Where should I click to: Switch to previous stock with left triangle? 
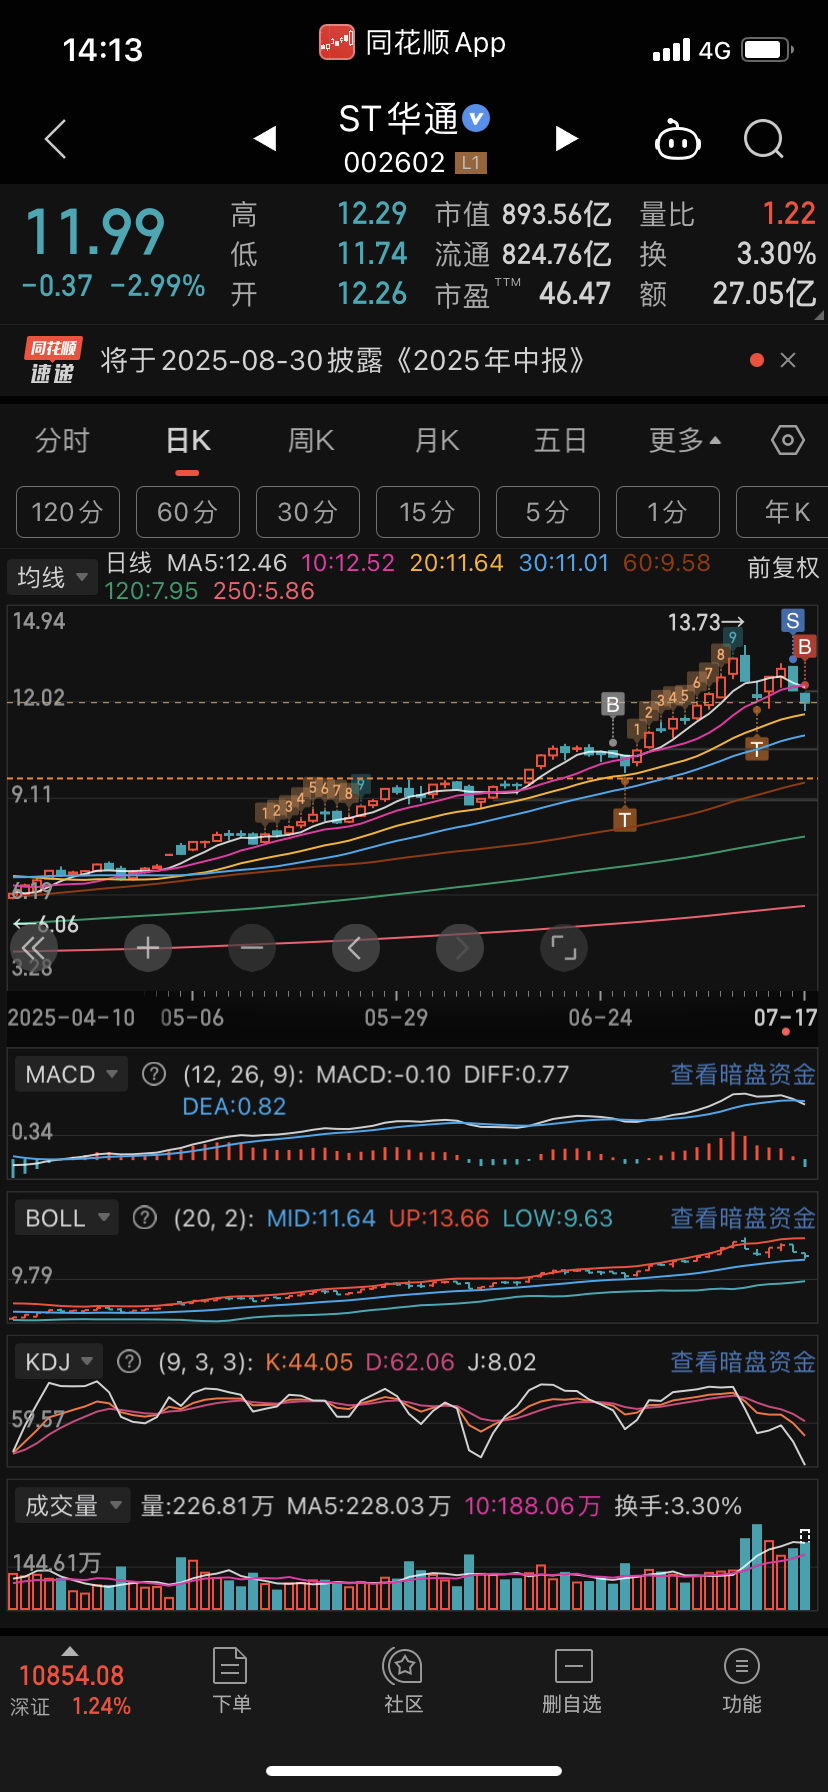(x=265, y=138)
